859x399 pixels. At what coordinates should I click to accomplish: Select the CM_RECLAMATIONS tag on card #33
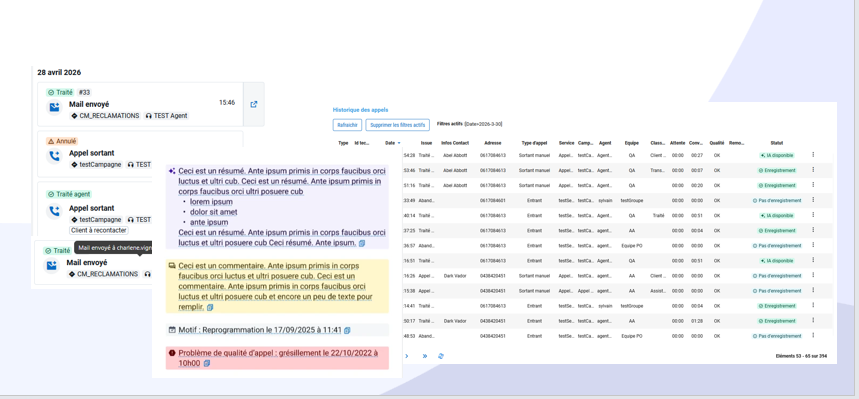(105, 116)
